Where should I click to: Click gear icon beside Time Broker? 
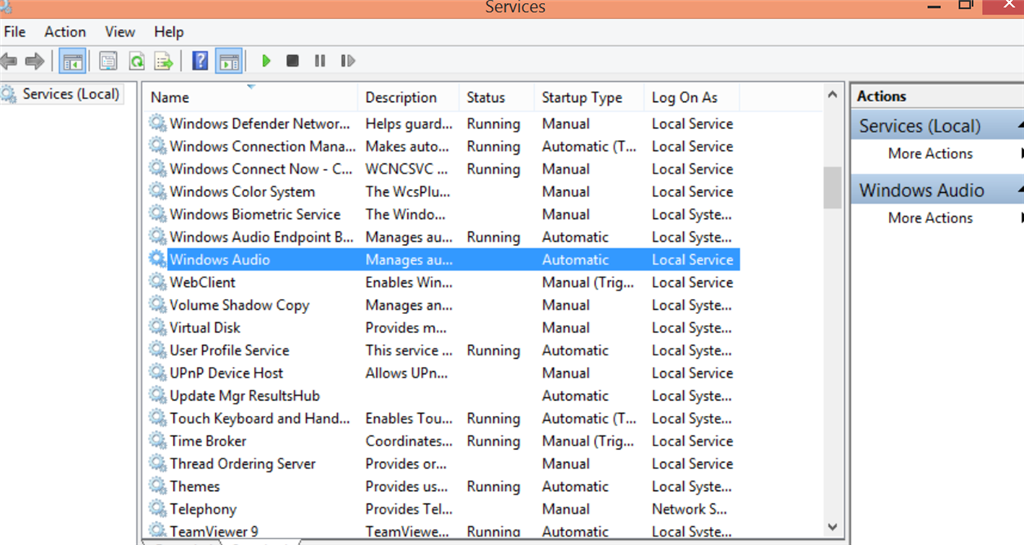(157, 441)
